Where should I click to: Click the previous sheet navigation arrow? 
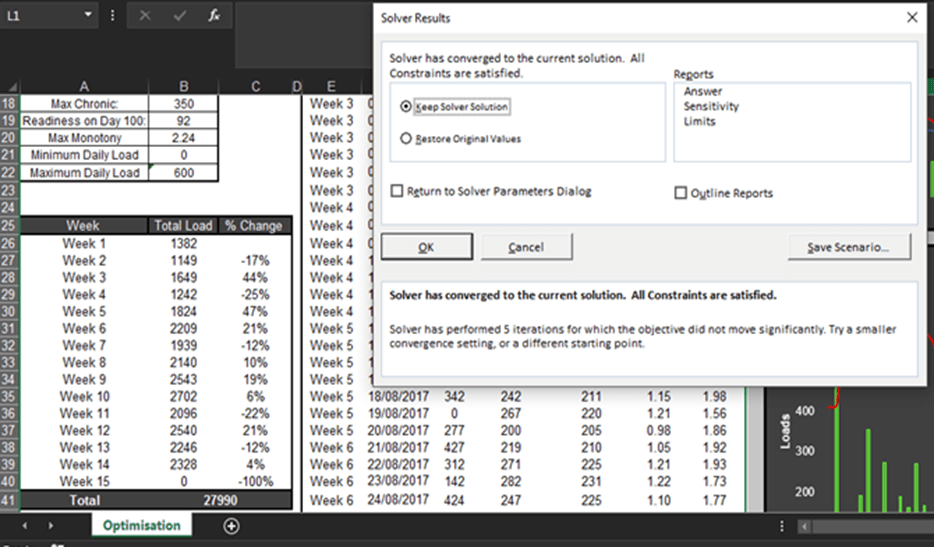[x=25, y=526]
